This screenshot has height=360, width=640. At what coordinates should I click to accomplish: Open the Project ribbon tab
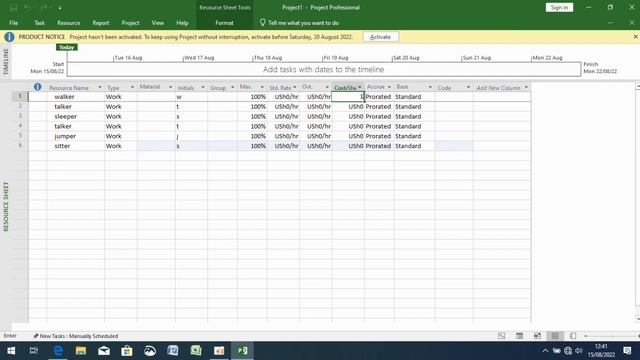pyautogui.click(x=130, y=23)
